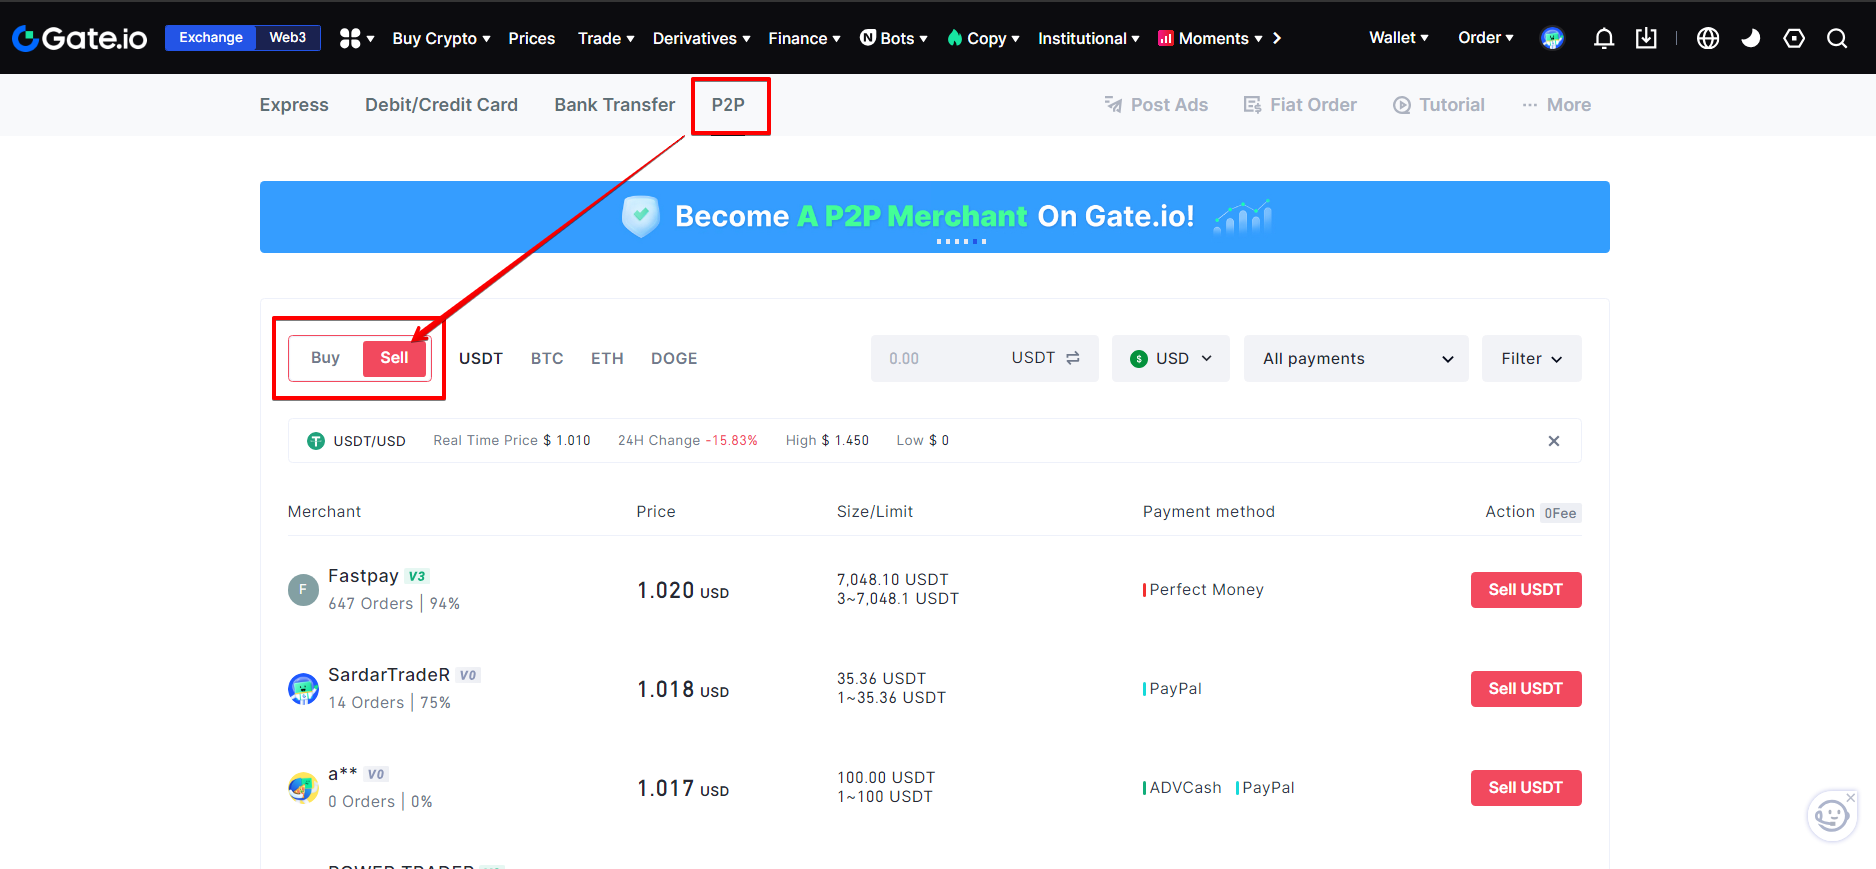Switch to Exchange mode

(x=211, y=38)
